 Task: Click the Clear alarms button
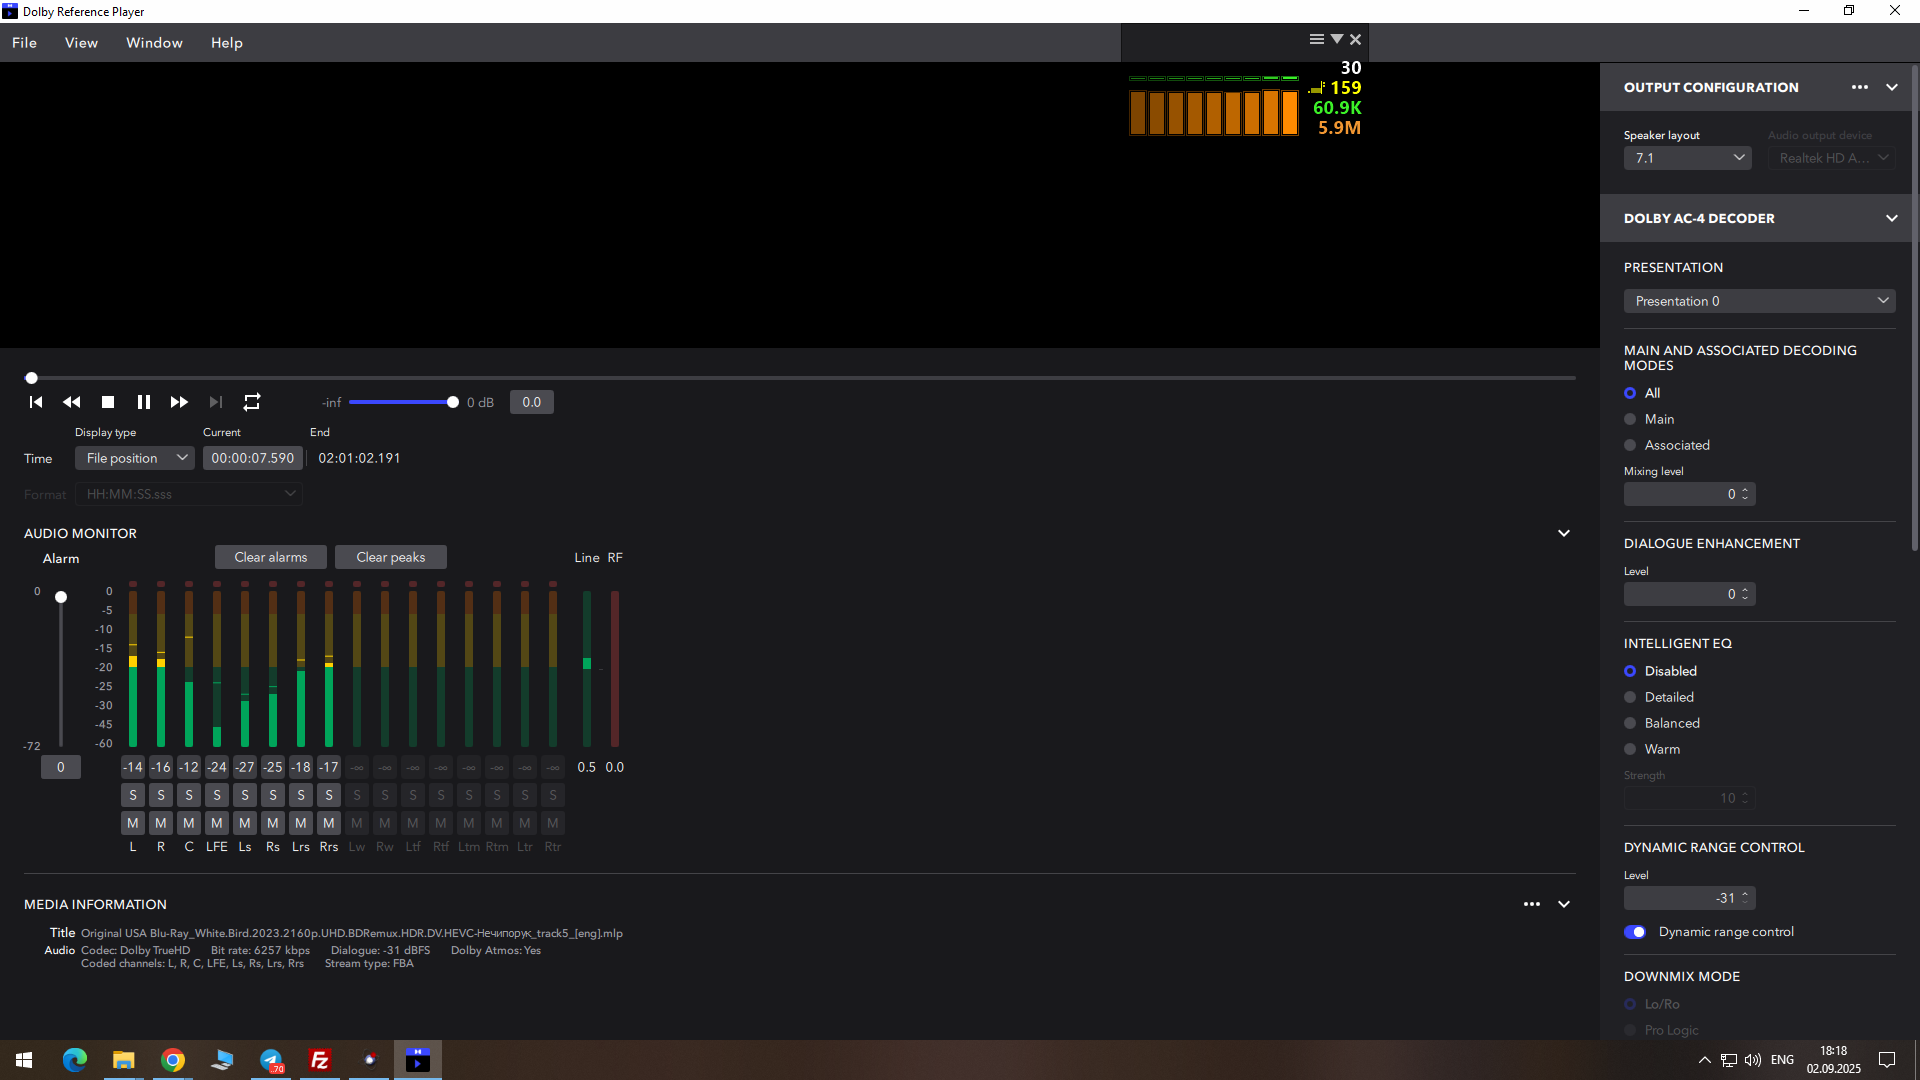(x=271, y=557)
